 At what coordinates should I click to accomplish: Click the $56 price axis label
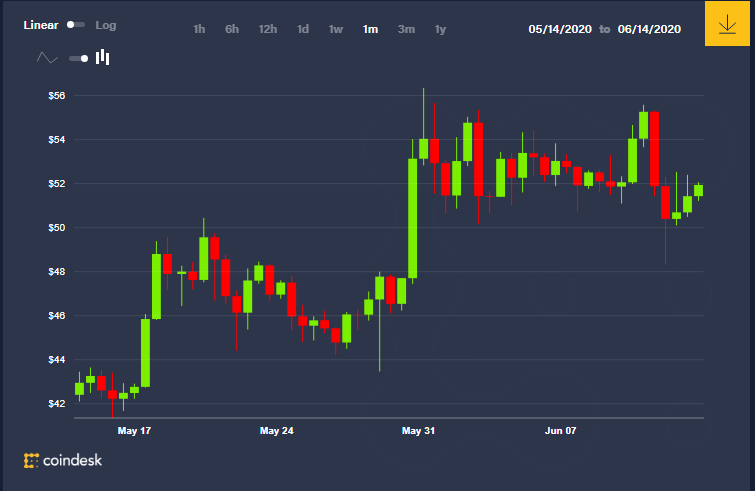point(57,95)
